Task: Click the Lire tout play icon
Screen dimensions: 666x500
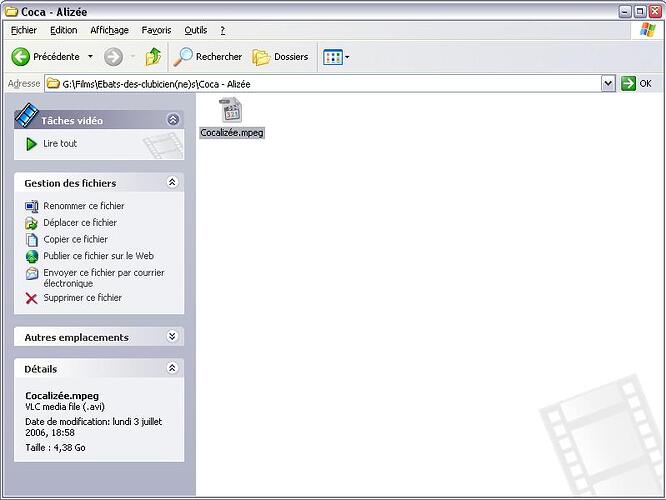Action: point(32,144)
